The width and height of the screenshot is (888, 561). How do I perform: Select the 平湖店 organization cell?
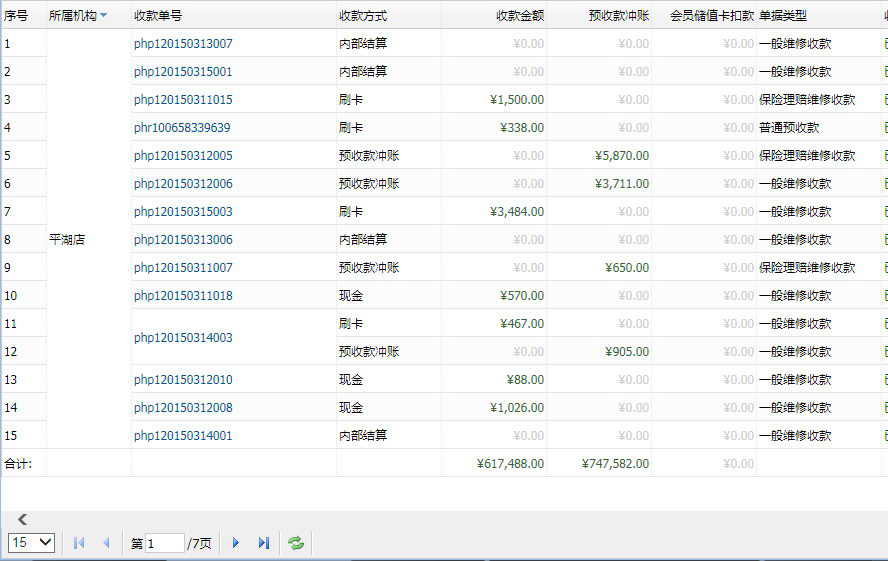click(x=68, y=240)
